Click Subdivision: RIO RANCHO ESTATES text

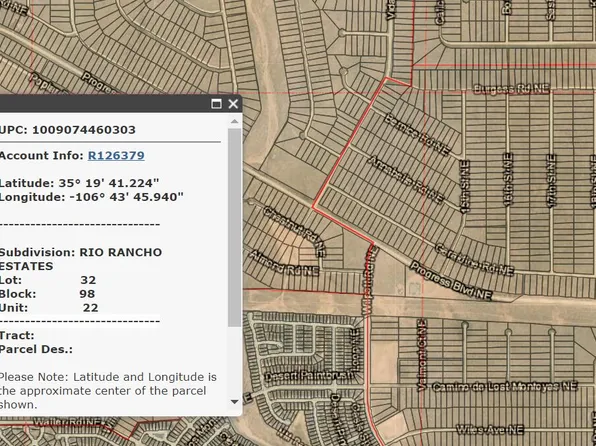click(x=81, y=259)
